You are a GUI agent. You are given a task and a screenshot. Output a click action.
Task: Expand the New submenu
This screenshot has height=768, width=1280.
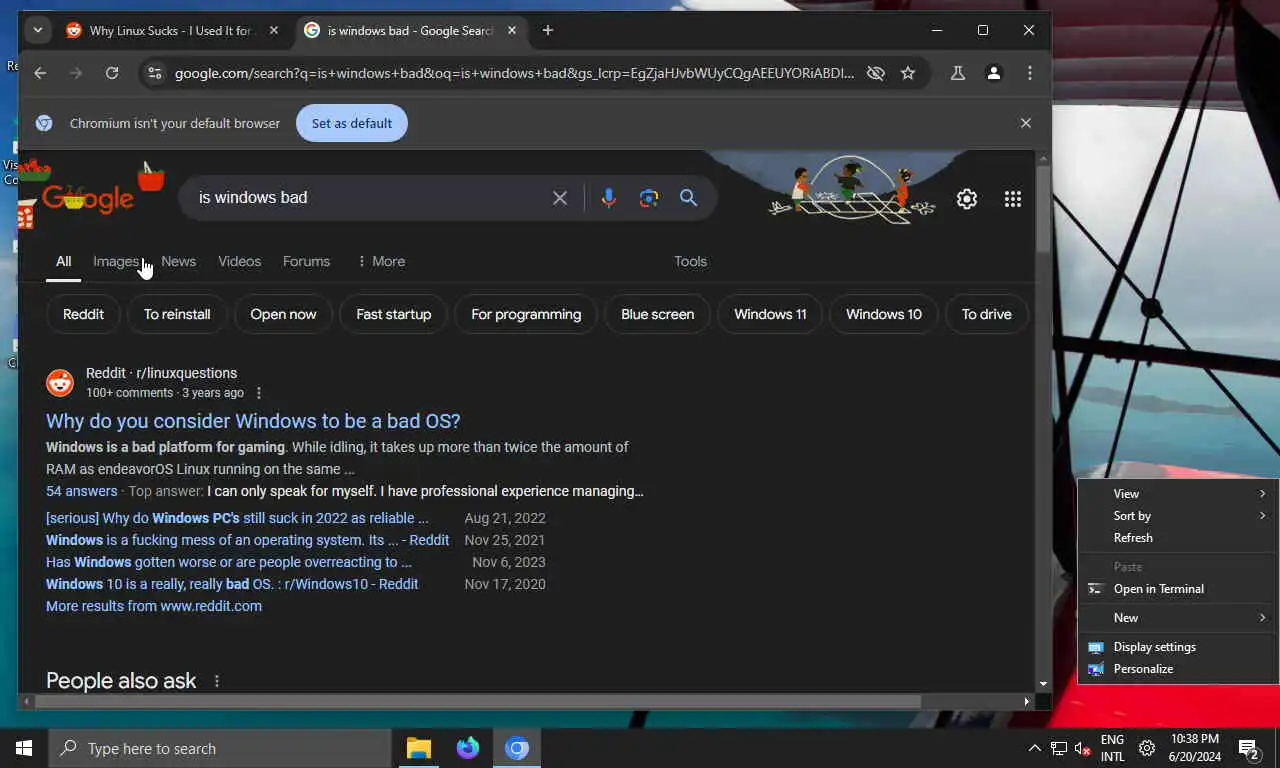(1178, 617)
